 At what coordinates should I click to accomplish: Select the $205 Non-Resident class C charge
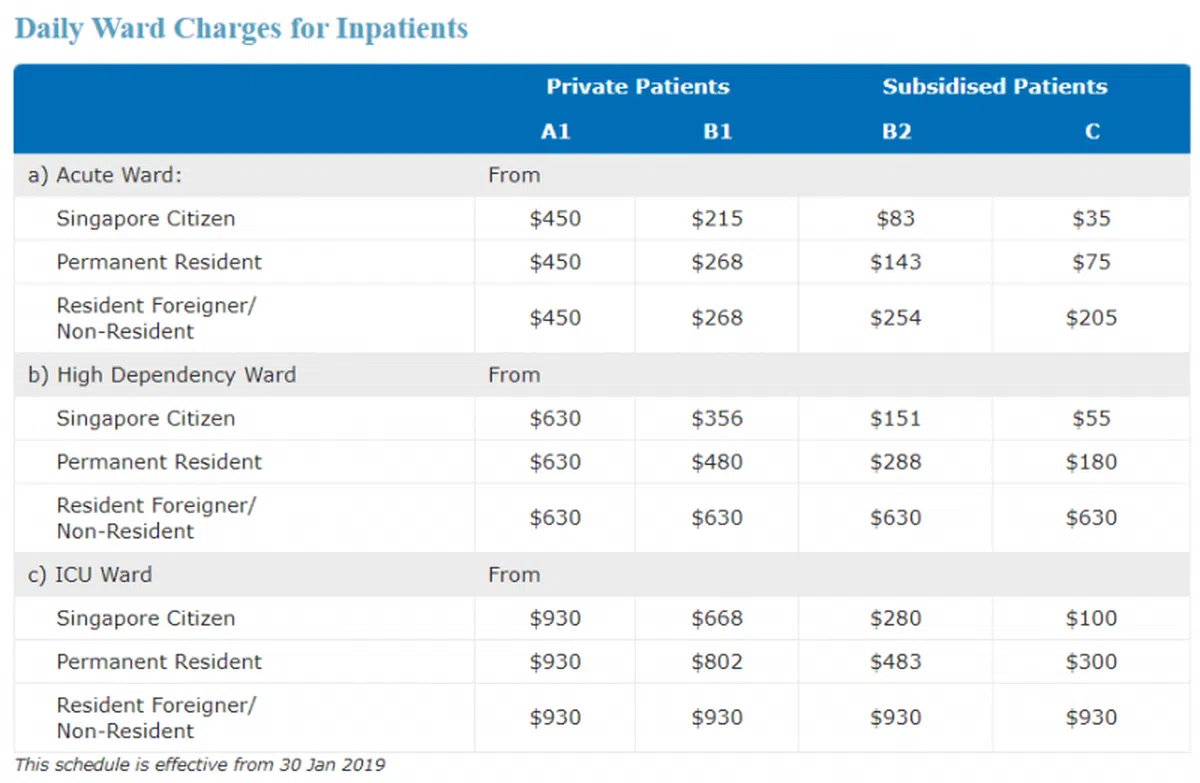click(x=1091, y=318)
